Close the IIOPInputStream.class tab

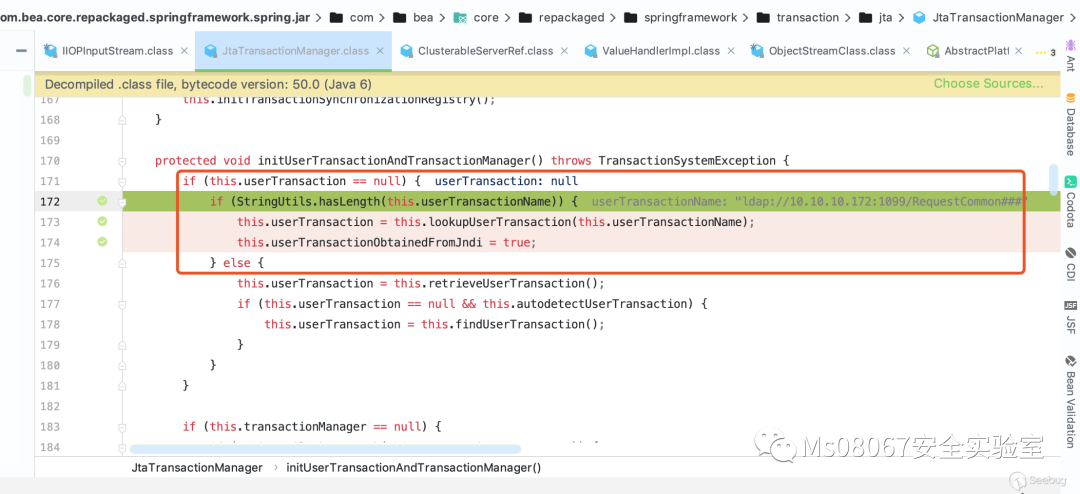[x=184, y=51]
